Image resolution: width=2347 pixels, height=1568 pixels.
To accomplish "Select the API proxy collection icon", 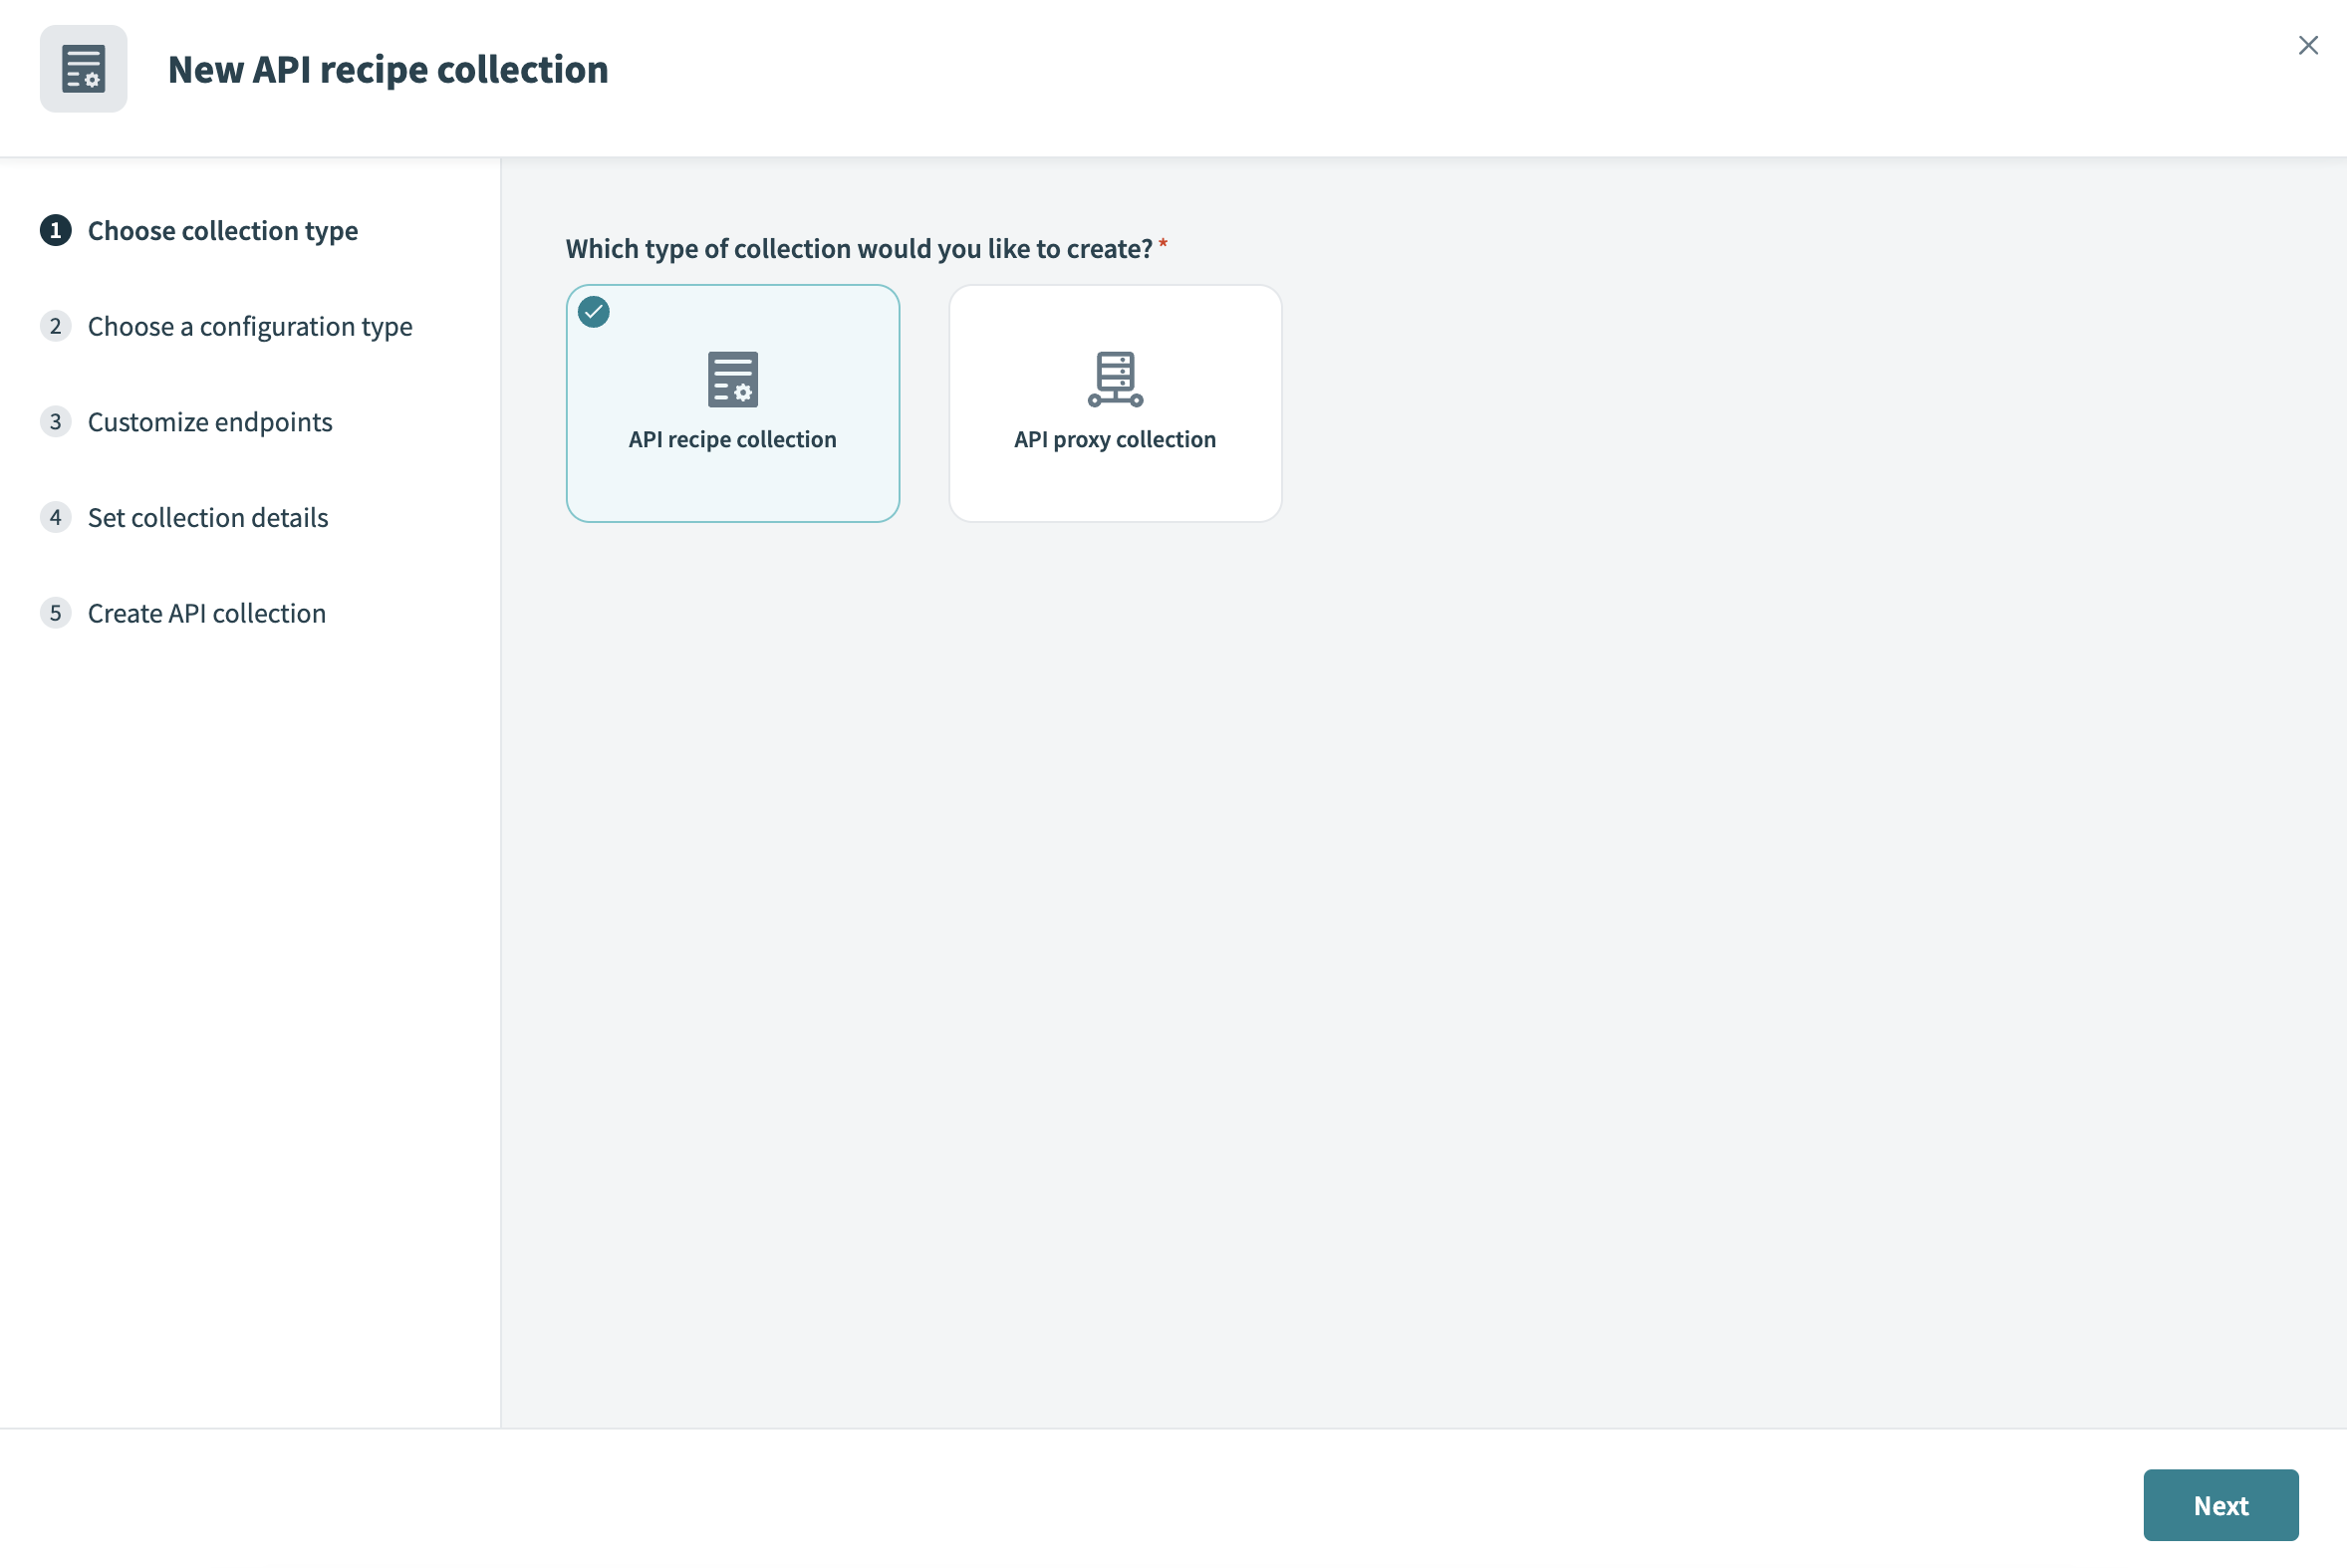I will click(x=1115, y=378).
